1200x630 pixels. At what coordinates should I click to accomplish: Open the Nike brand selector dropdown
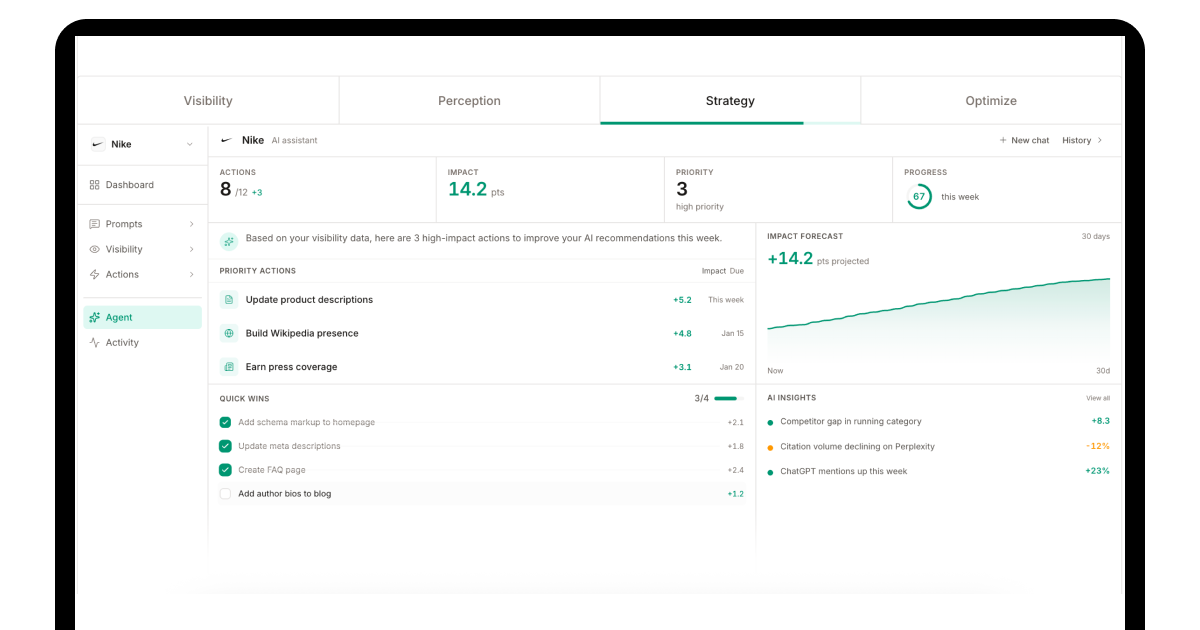142,144
